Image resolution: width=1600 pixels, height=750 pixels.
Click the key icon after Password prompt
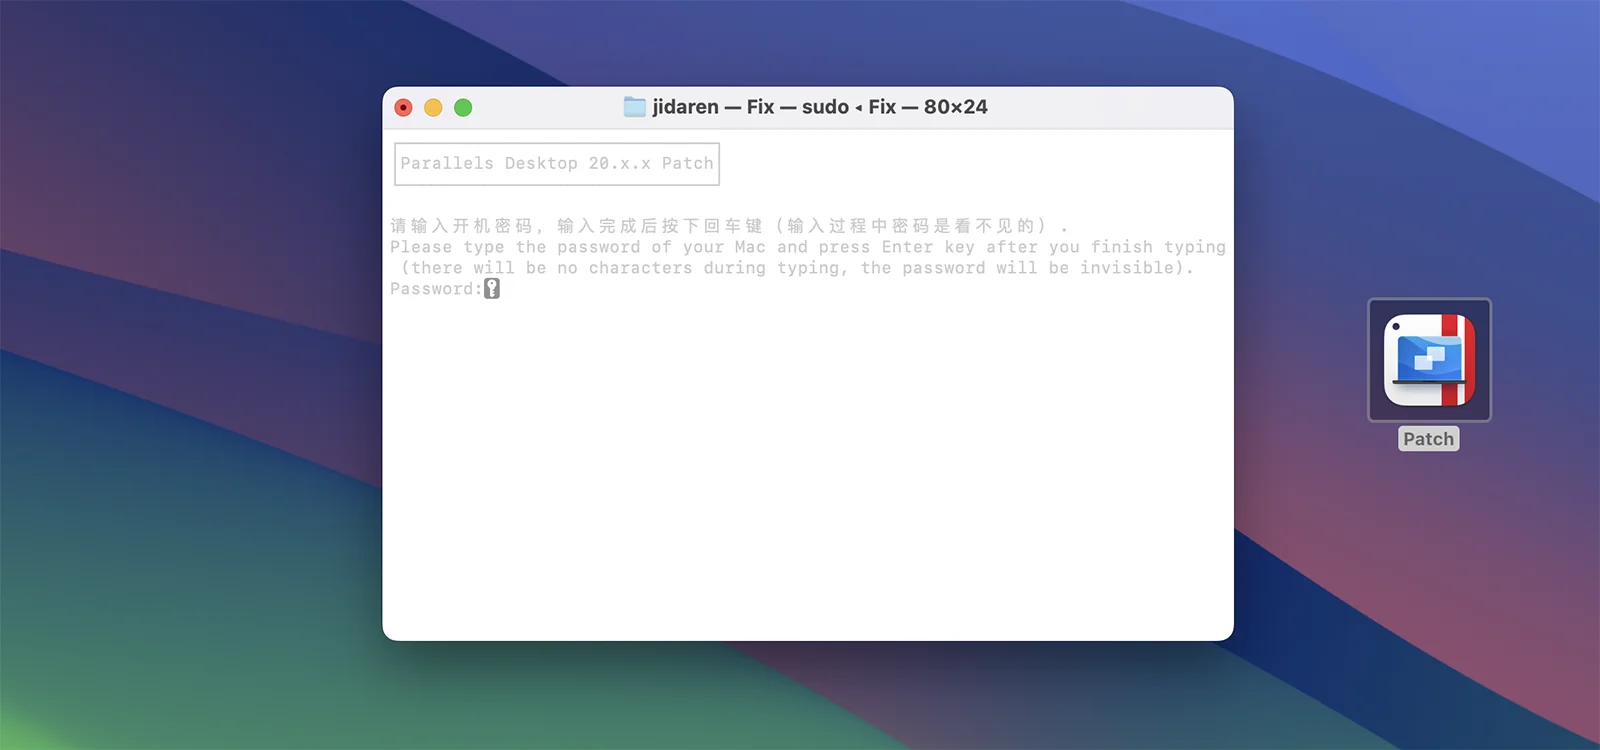click(492, 289)
